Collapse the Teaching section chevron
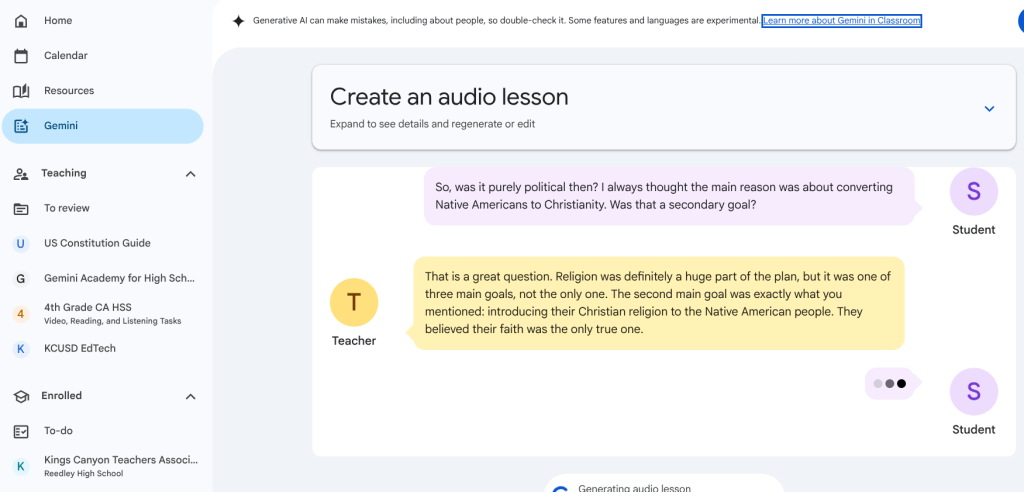The width and height of the screenshot is (1024, 492). 190,174
